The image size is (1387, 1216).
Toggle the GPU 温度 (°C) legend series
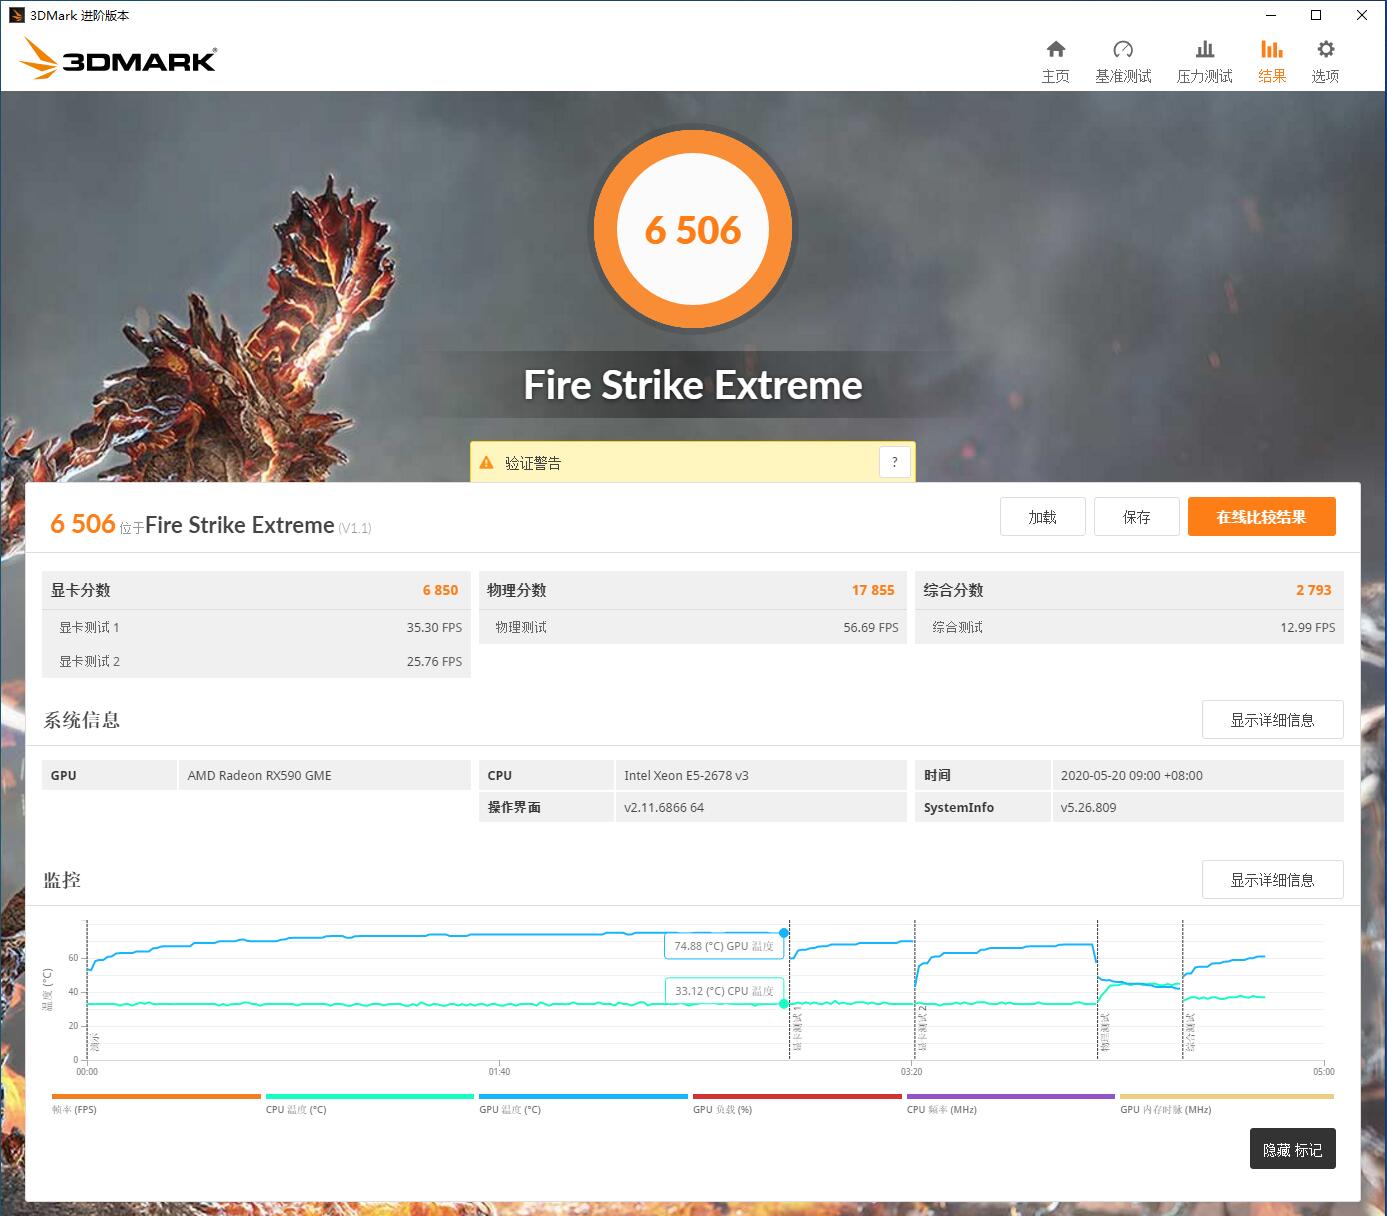pyautogui.click(x=583, y=1103)
